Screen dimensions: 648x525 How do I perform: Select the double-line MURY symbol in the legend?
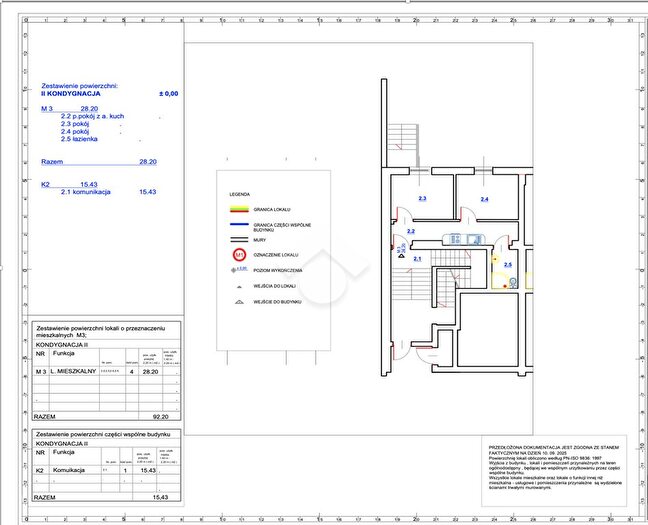239,240
